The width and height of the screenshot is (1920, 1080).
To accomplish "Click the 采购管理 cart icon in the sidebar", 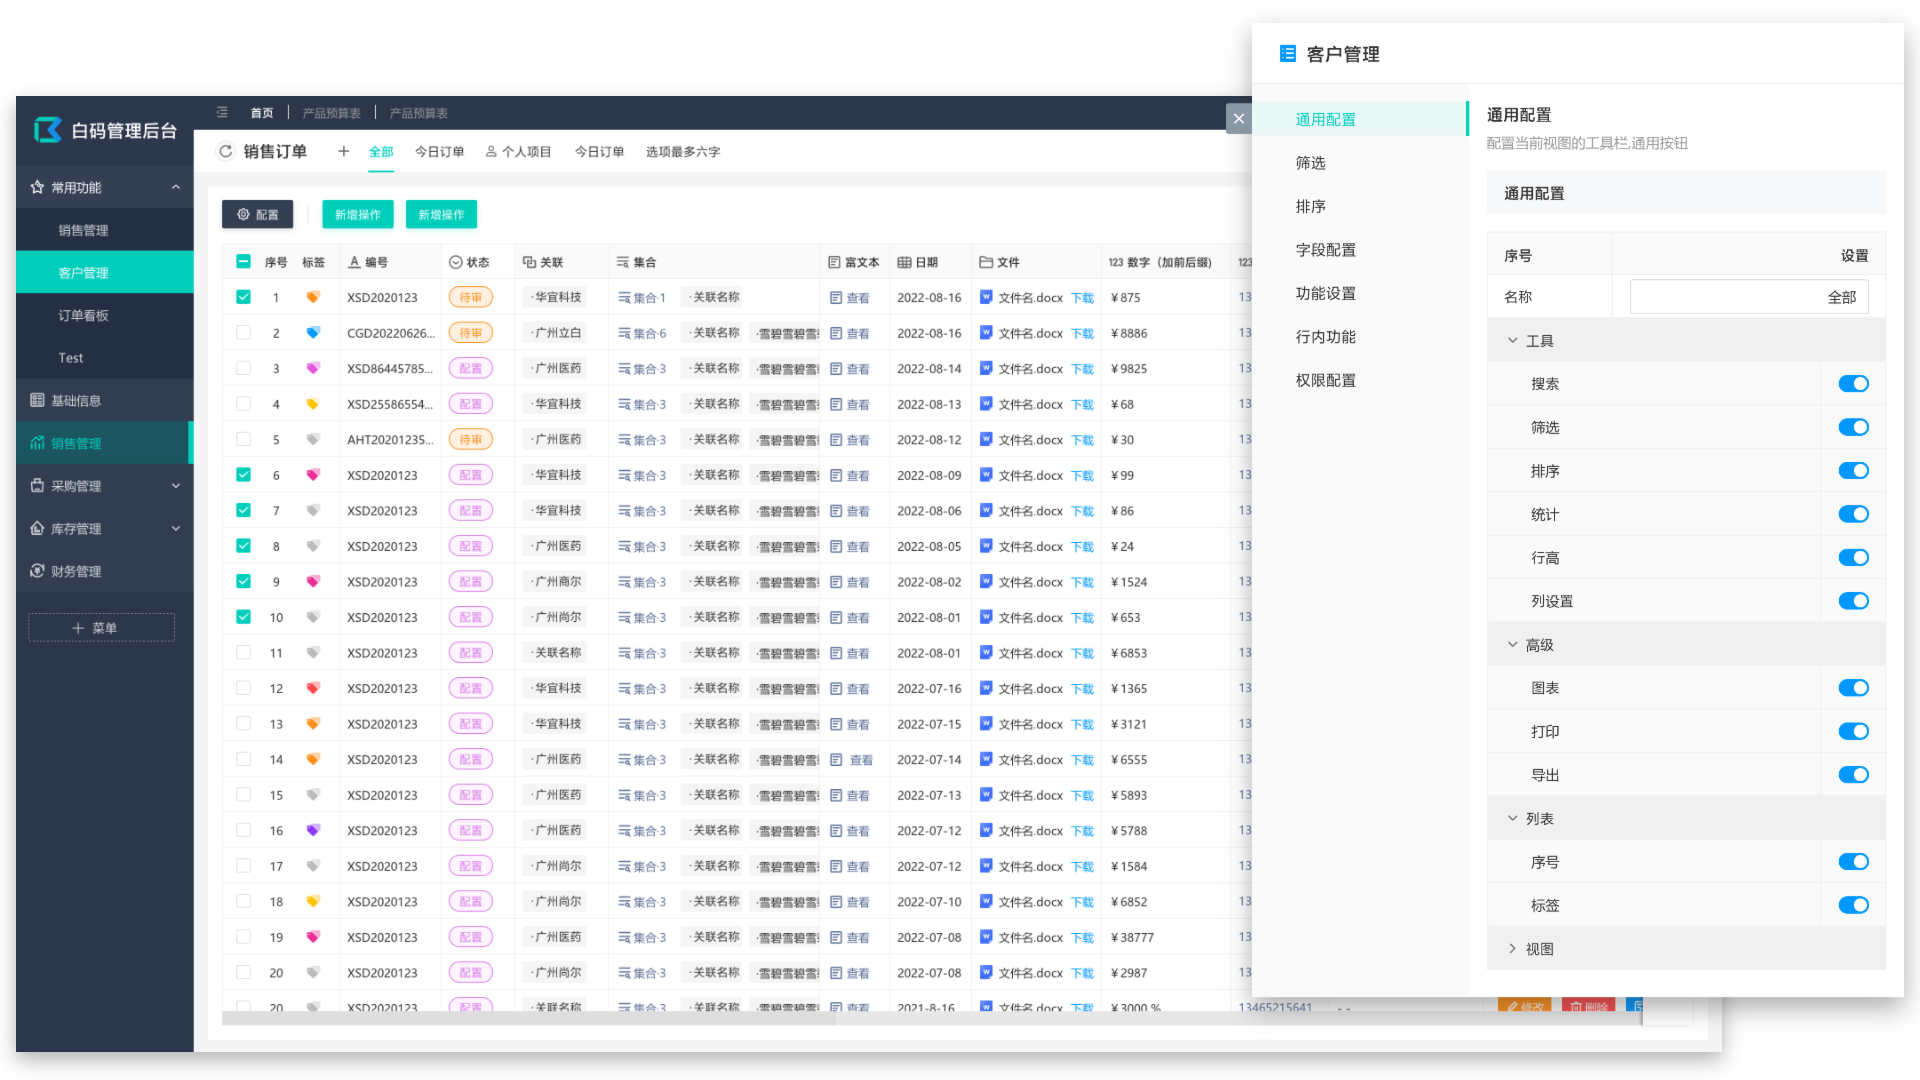I will click(x=37, y=485).
